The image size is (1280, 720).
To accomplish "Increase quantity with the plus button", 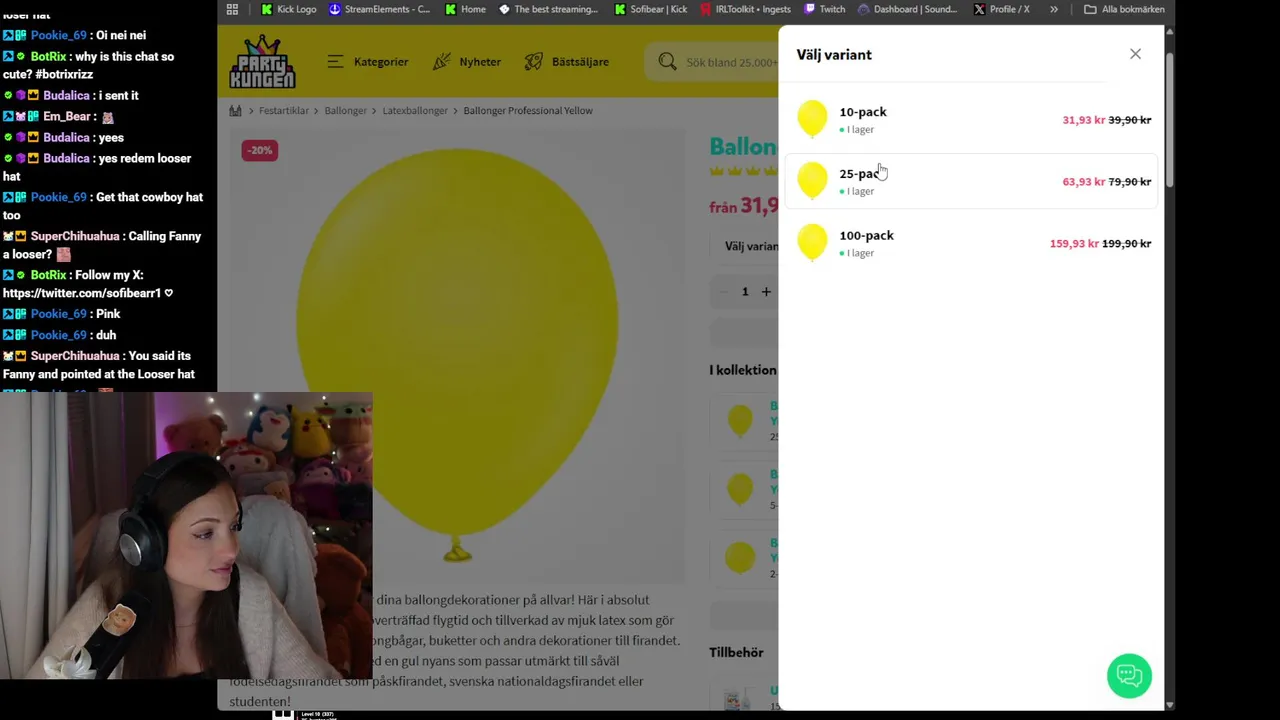I will [766, 291].
